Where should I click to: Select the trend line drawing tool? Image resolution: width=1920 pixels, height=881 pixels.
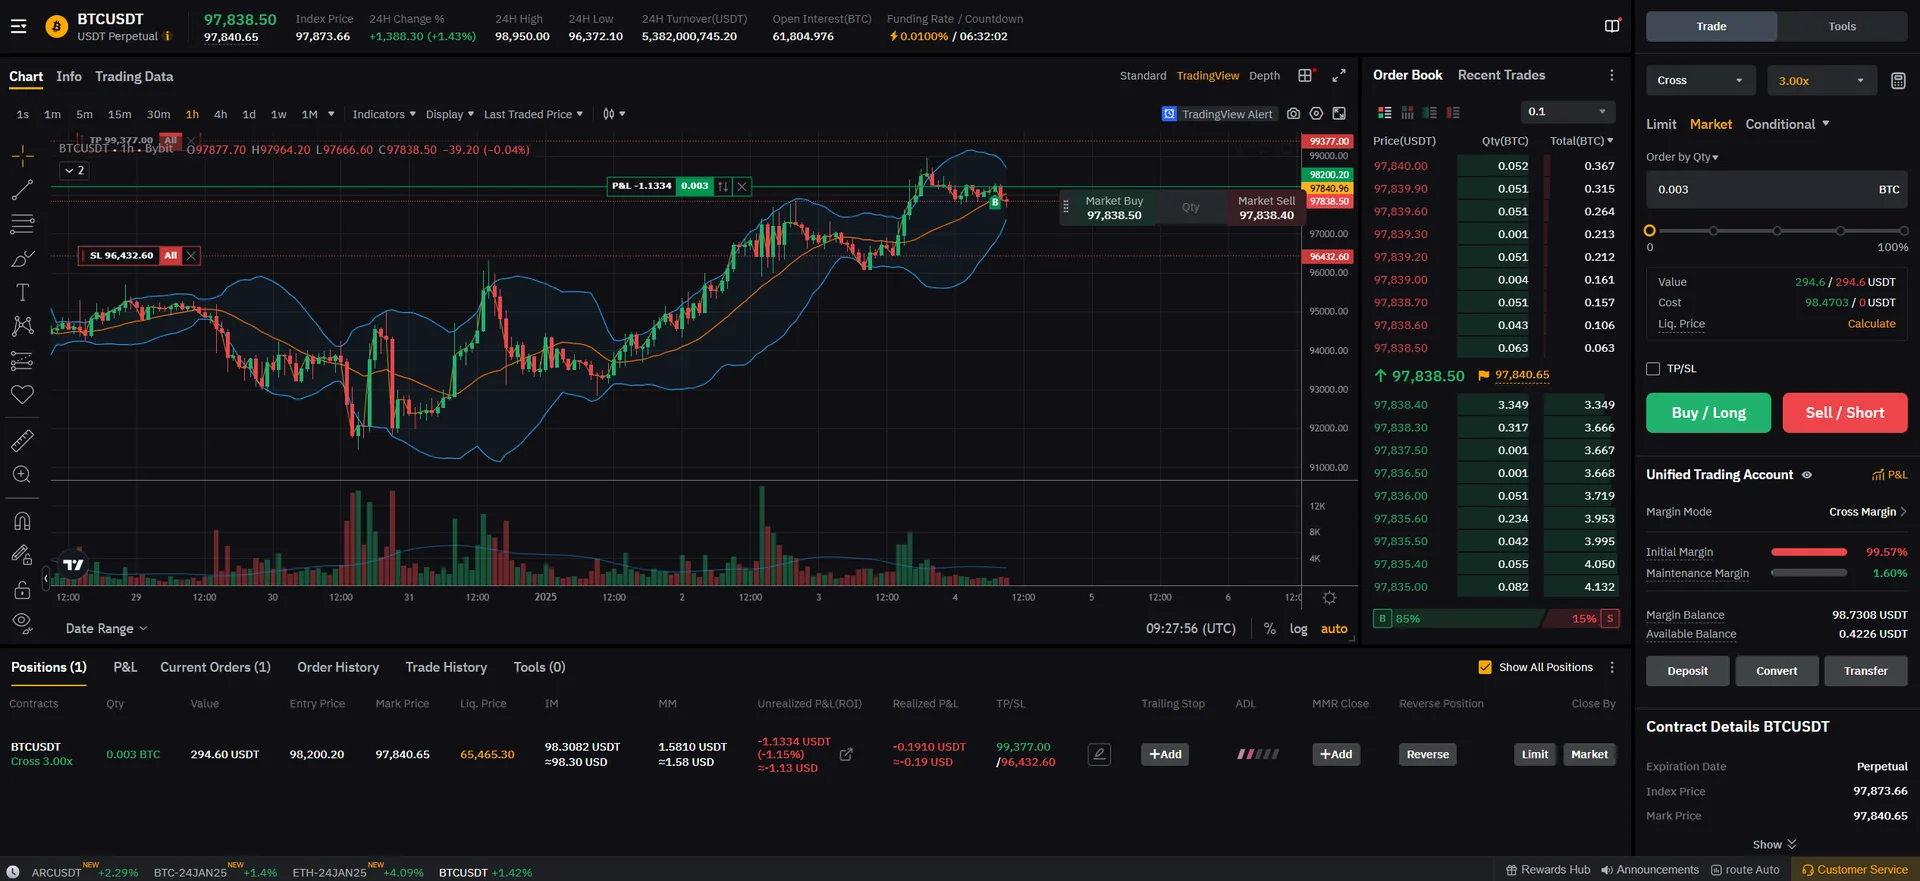[22, 190]
